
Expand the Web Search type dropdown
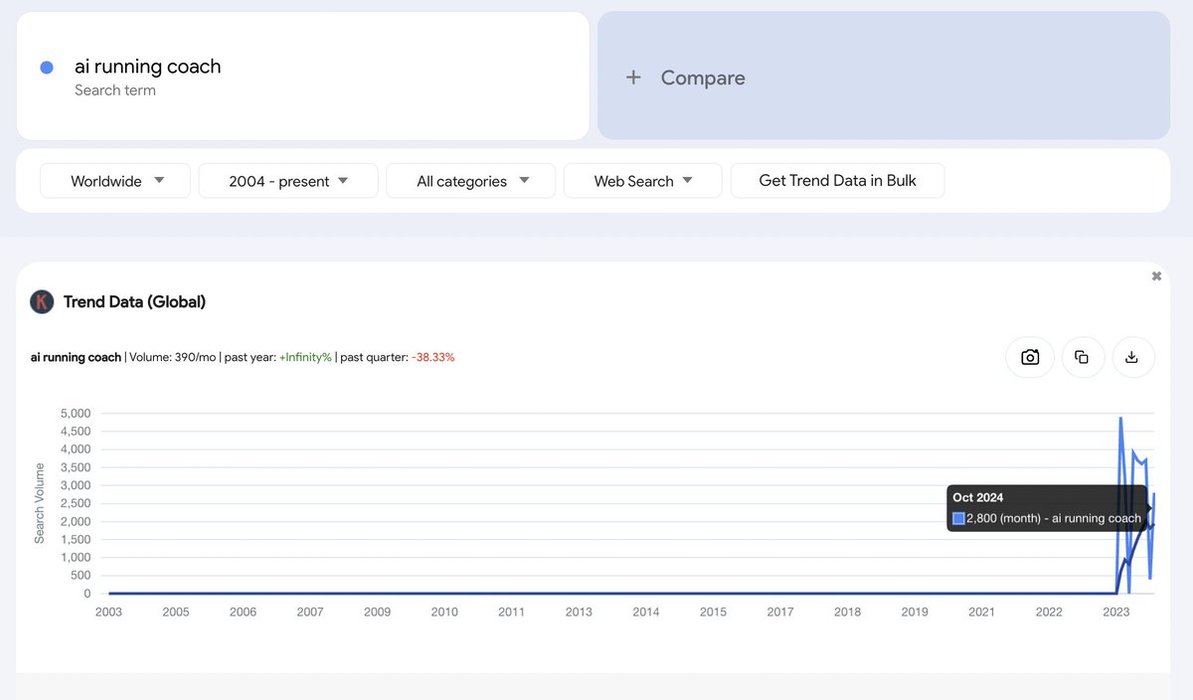(643, 181)
